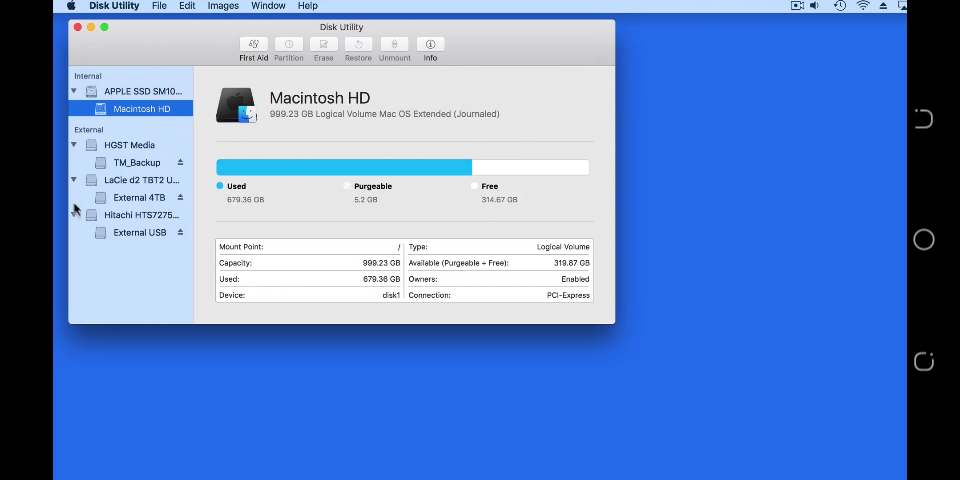Select Macintosh HD in the sidebar

click(x=130, y=109)
